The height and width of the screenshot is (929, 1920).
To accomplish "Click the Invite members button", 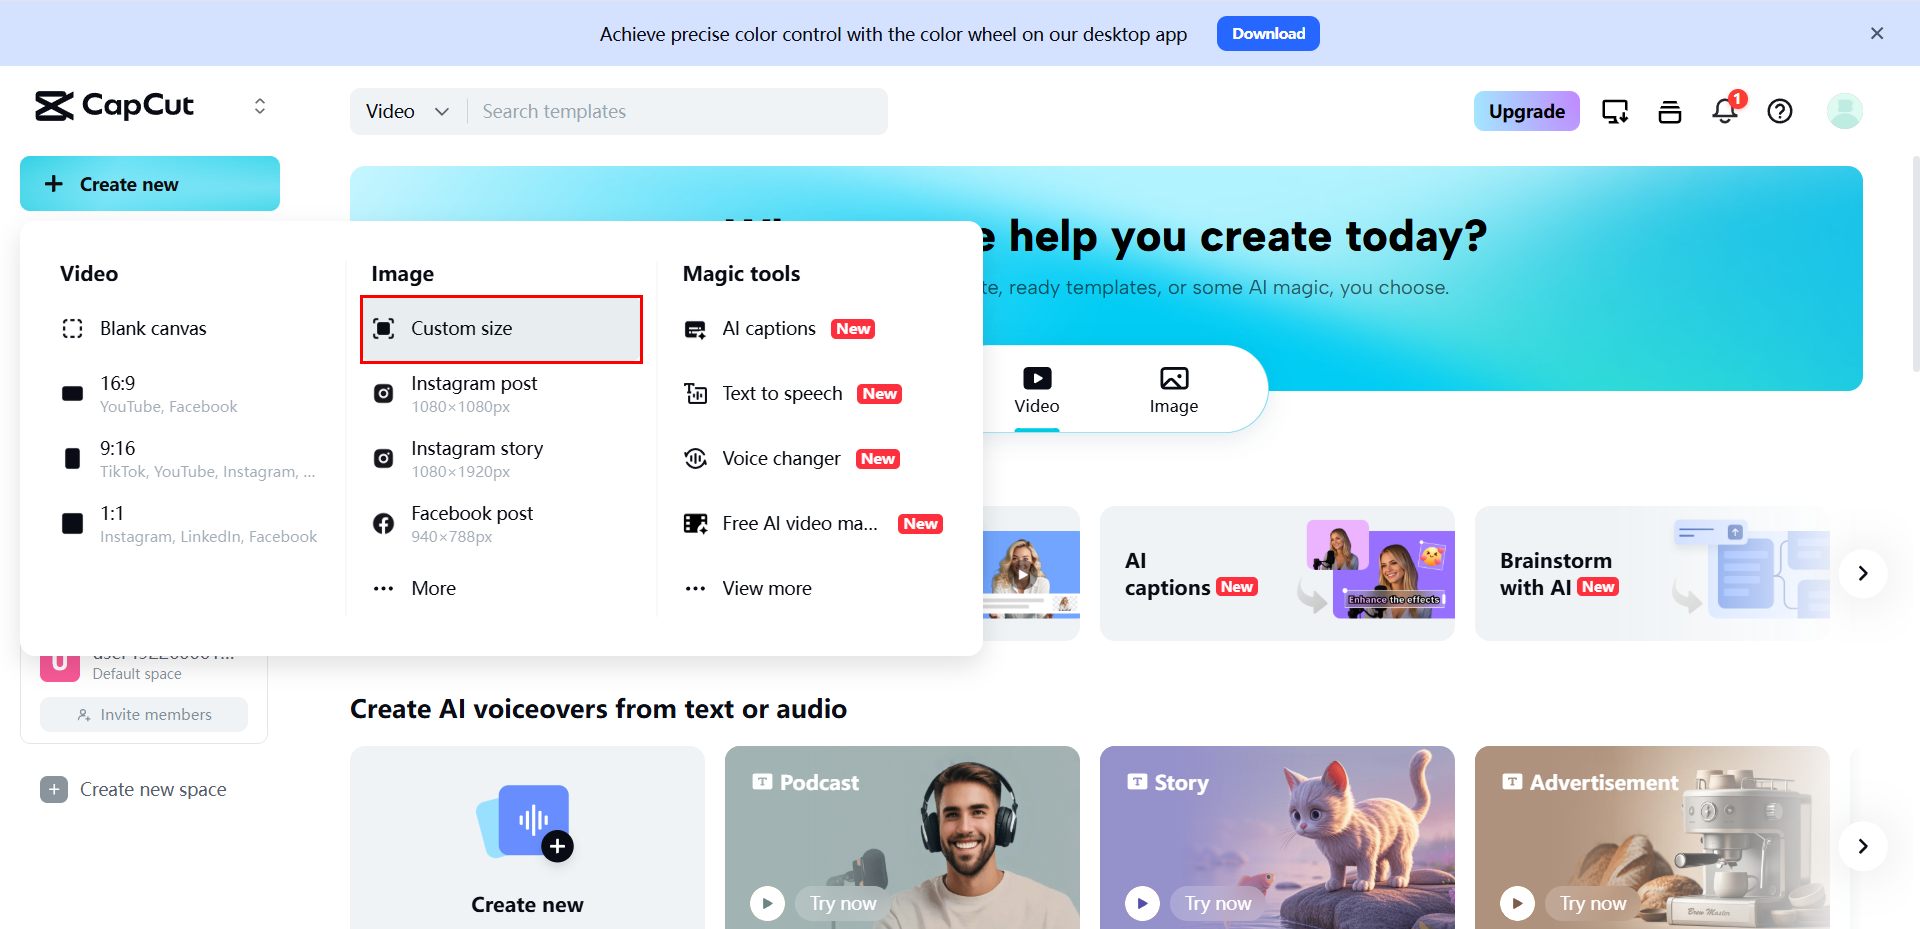I will [144, 715].
